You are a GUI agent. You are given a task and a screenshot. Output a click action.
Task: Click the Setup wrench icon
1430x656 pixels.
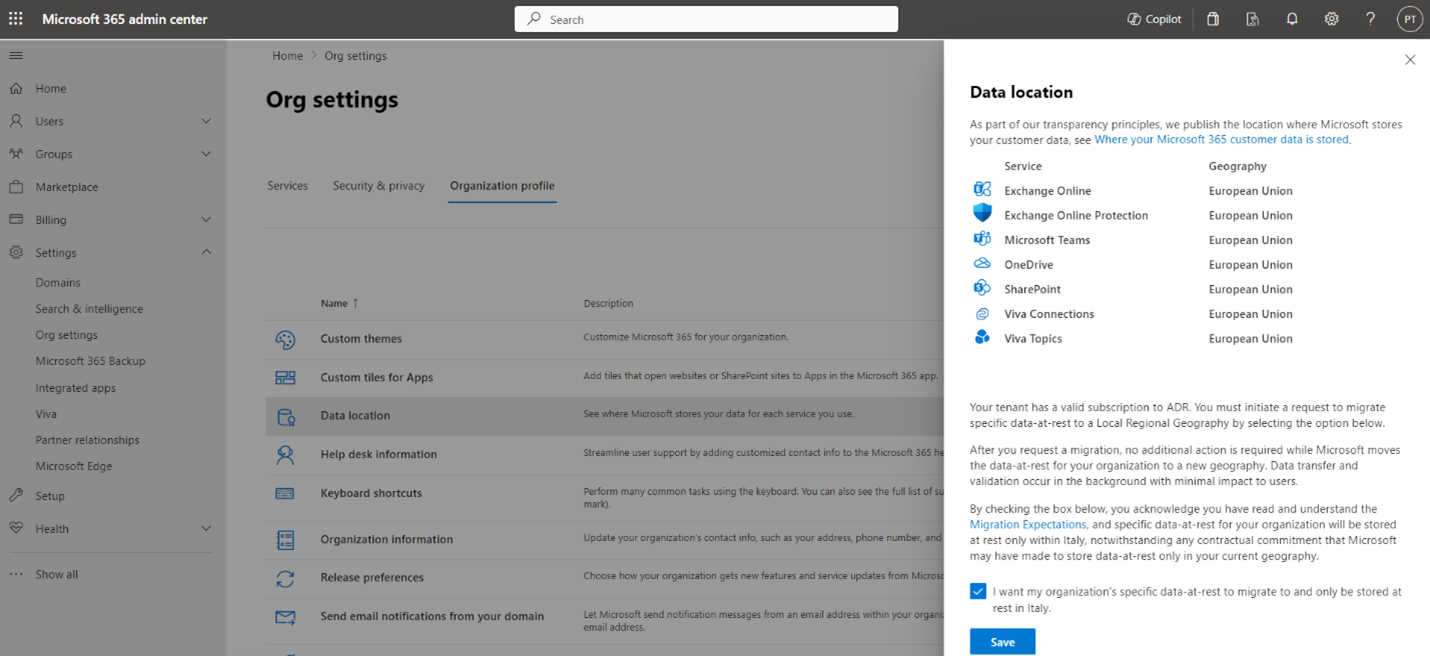[16, 496]
